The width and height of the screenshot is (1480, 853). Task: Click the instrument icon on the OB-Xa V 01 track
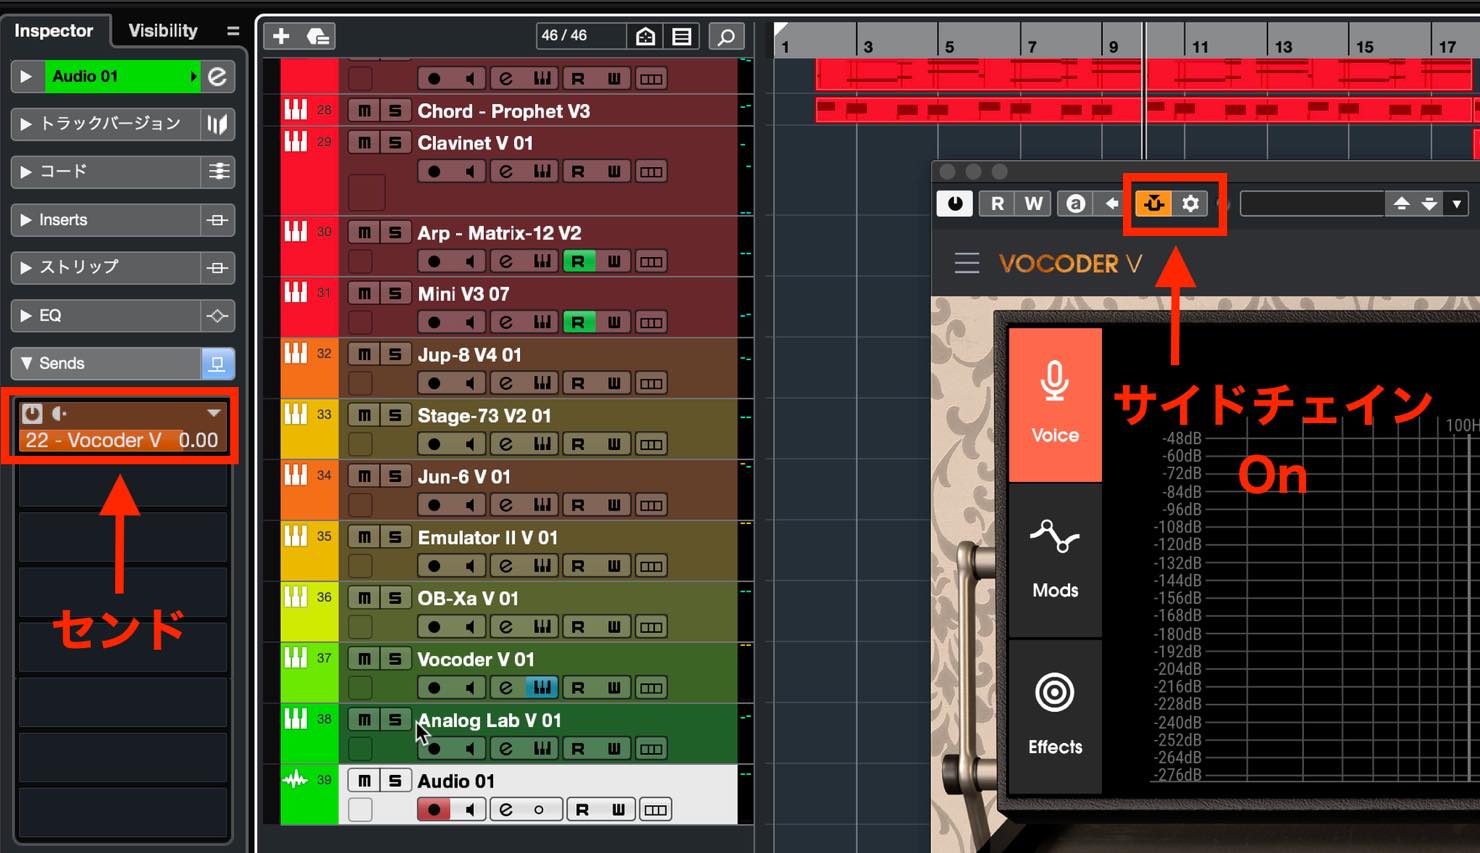541,627
